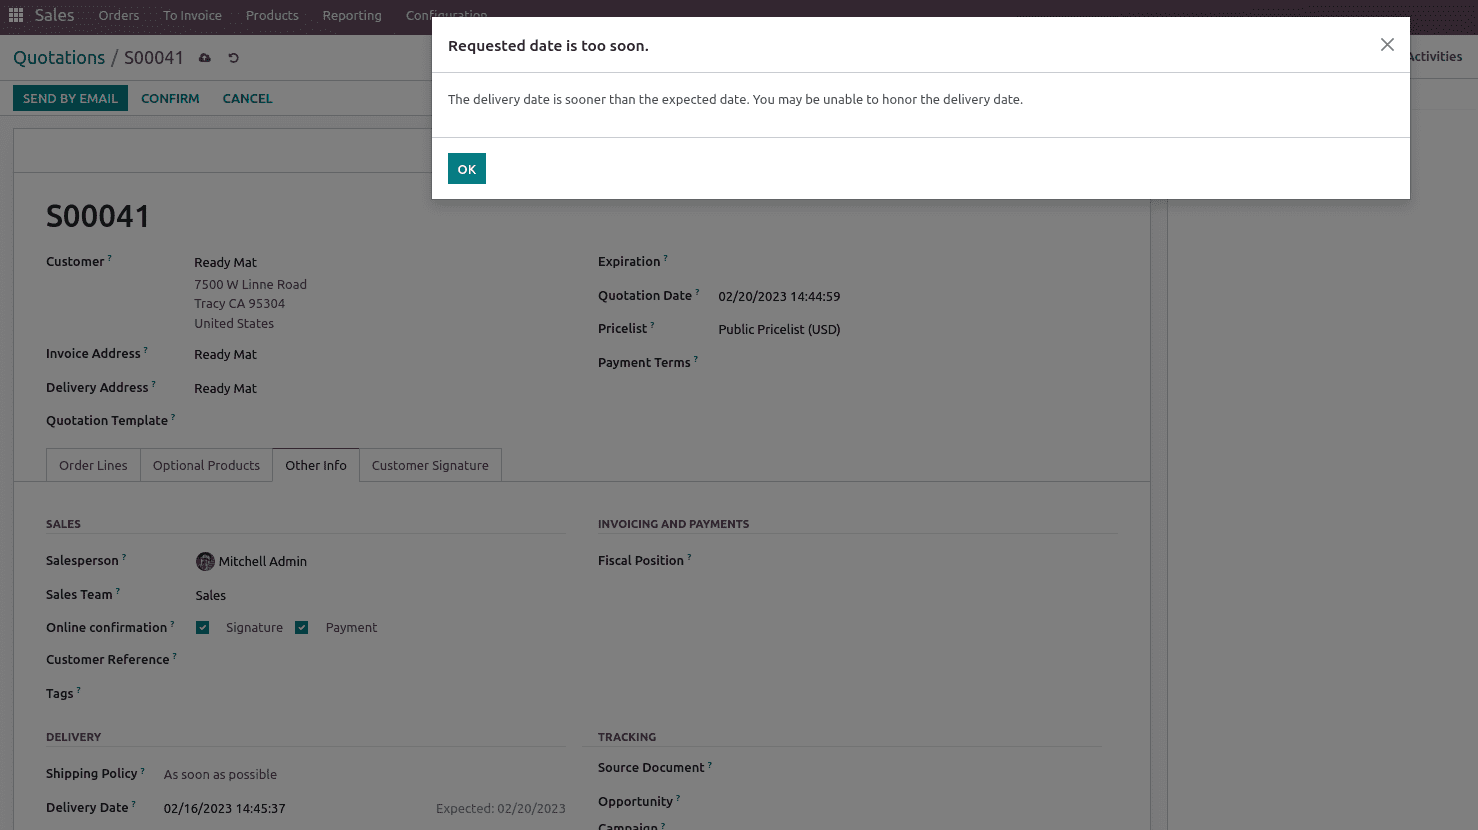Close the warning dialog with X
Screen dimensions: 1478x830
point(1387,44)
